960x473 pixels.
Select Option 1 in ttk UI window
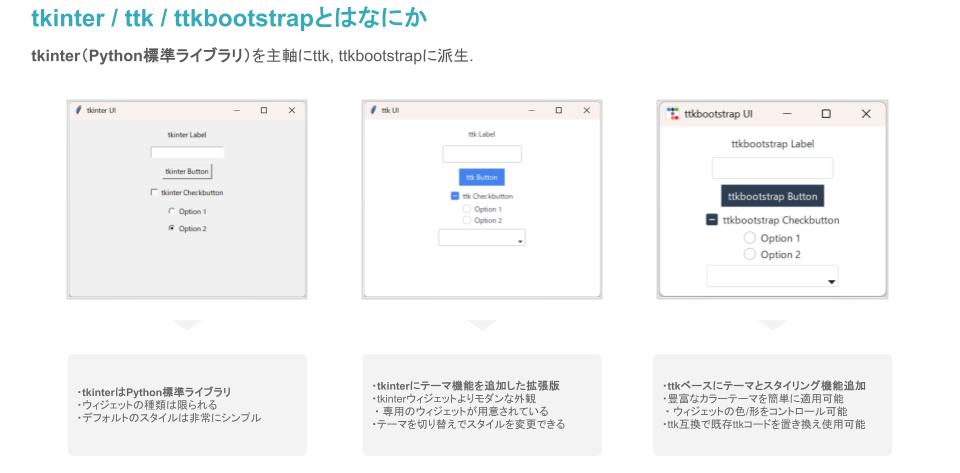click(x=467, y=209)
